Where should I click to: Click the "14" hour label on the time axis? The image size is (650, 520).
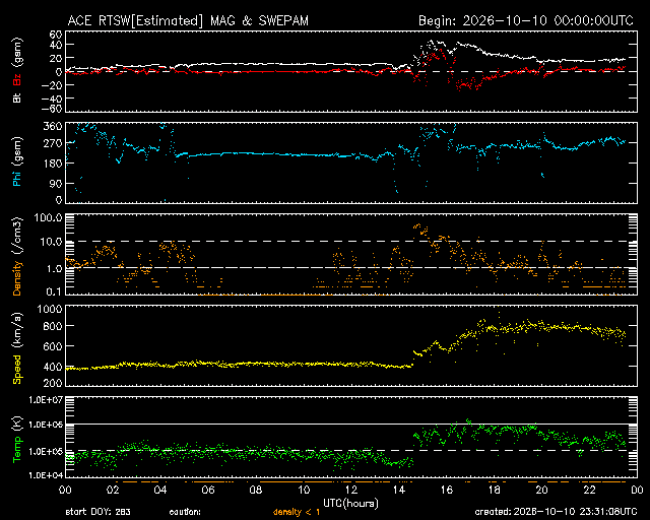pyautogui.click(x=399, y=490)
